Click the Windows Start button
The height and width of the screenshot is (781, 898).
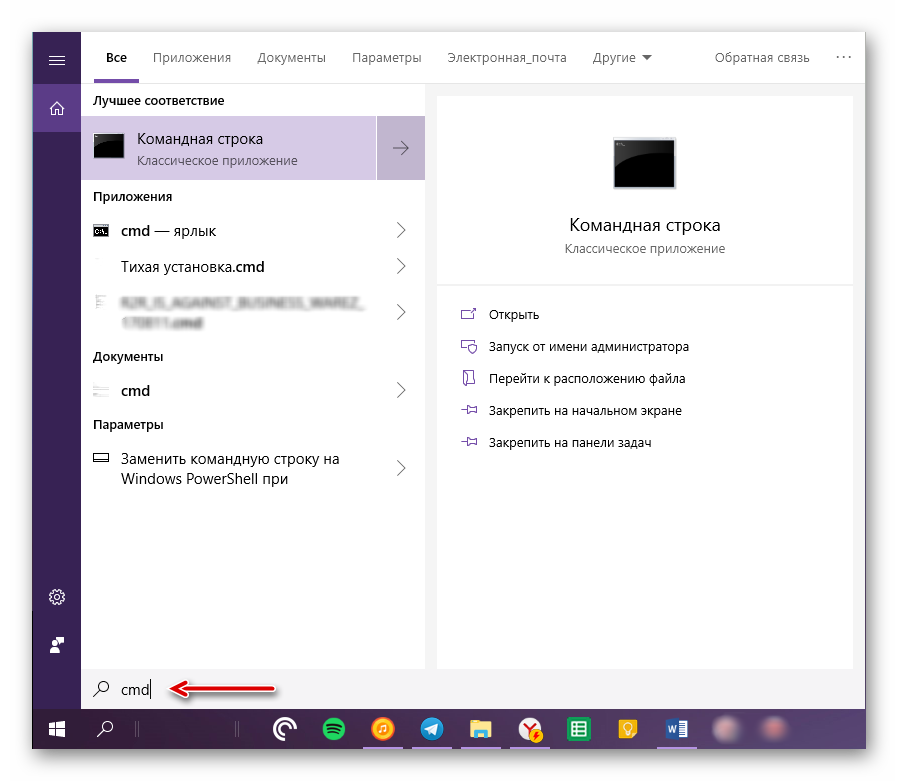click(56, 729)
